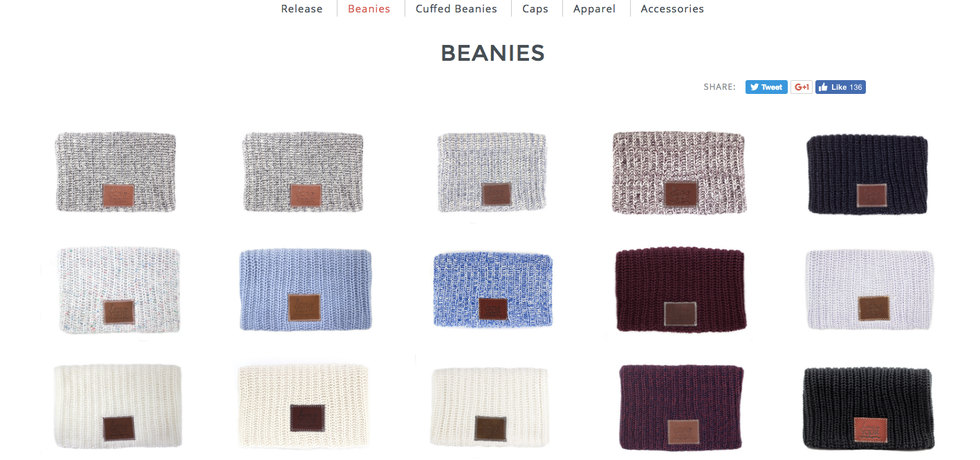Click the Facebook Like button
The image size is (980, 460).
(840, 88)
